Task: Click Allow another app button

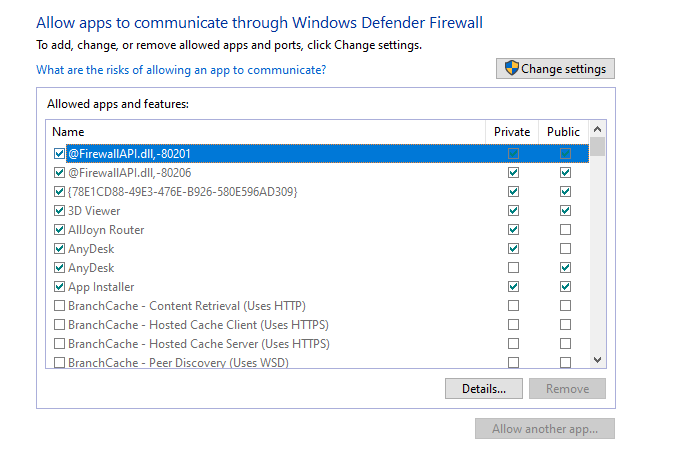Action: click(545, 429)
